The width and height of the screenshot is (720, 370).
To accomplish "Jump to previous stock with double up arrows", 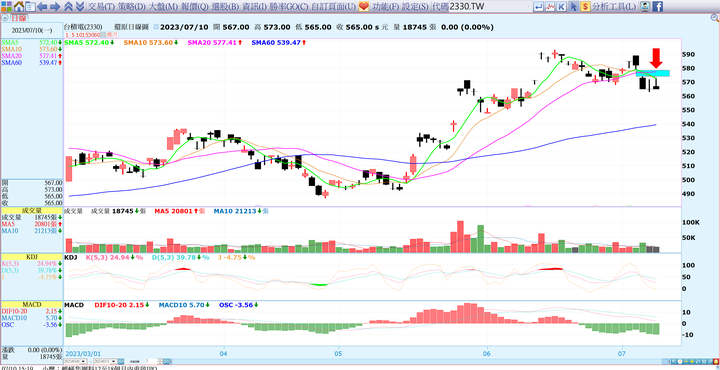I will [68, 6].
